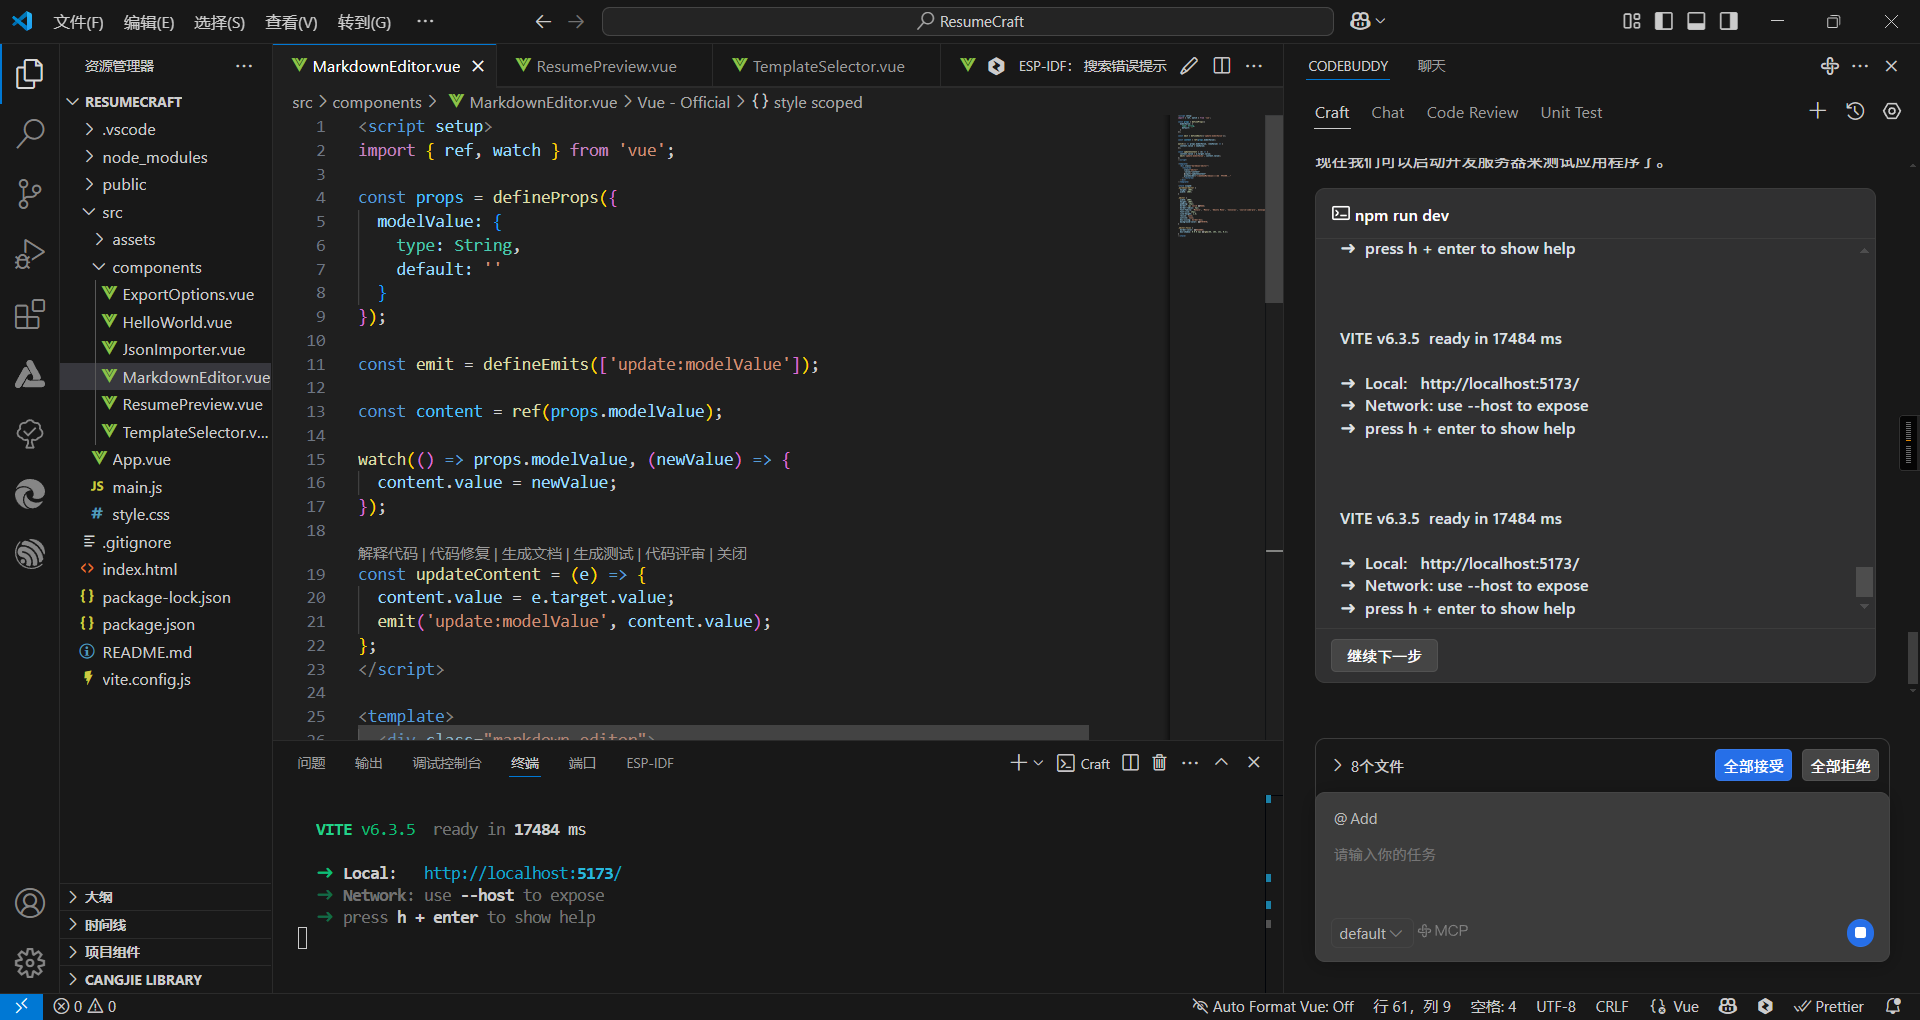Expand the node_modules folder
Image resolution: width=1920 pixels, height=1020 pixels.
click(x=154, y=157)
